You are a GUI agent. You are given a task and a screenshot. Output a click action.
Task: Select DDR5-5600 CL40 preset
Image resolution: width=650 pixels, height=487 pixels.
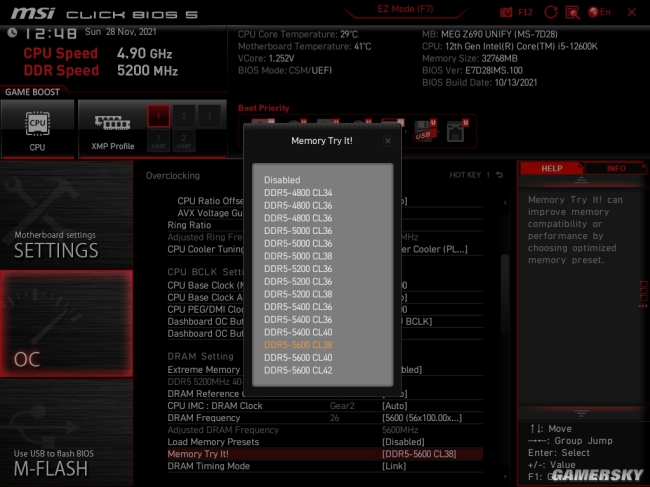tap(298, 358)
